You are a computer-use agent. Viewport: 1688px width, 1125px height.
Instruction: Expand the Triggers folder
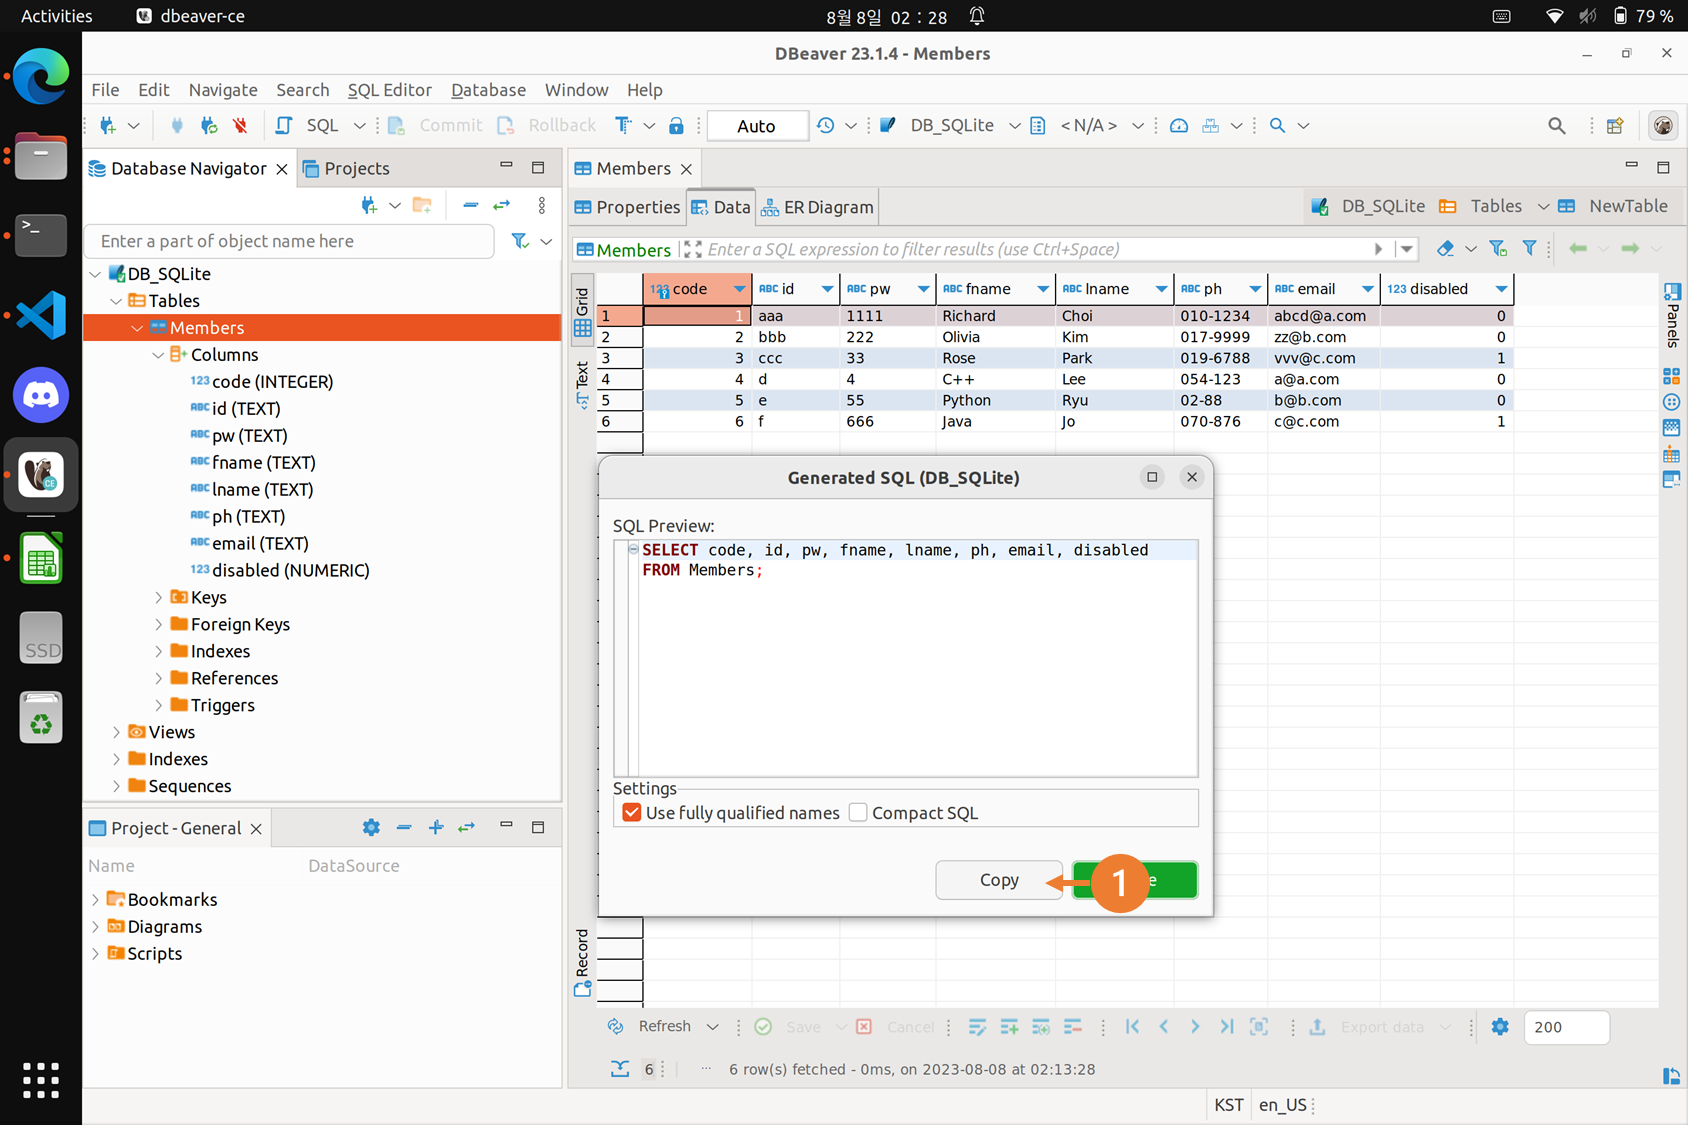[158, 706]
